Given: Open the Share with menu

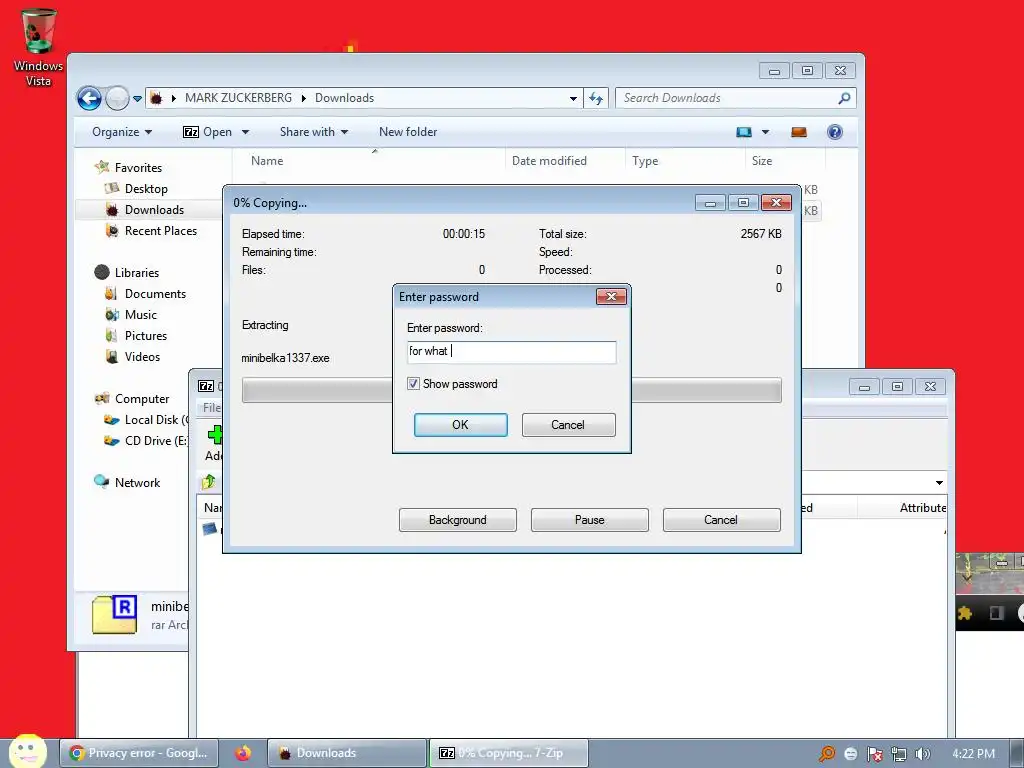Looking at the screenshot, I should click(x=314, y=132).
